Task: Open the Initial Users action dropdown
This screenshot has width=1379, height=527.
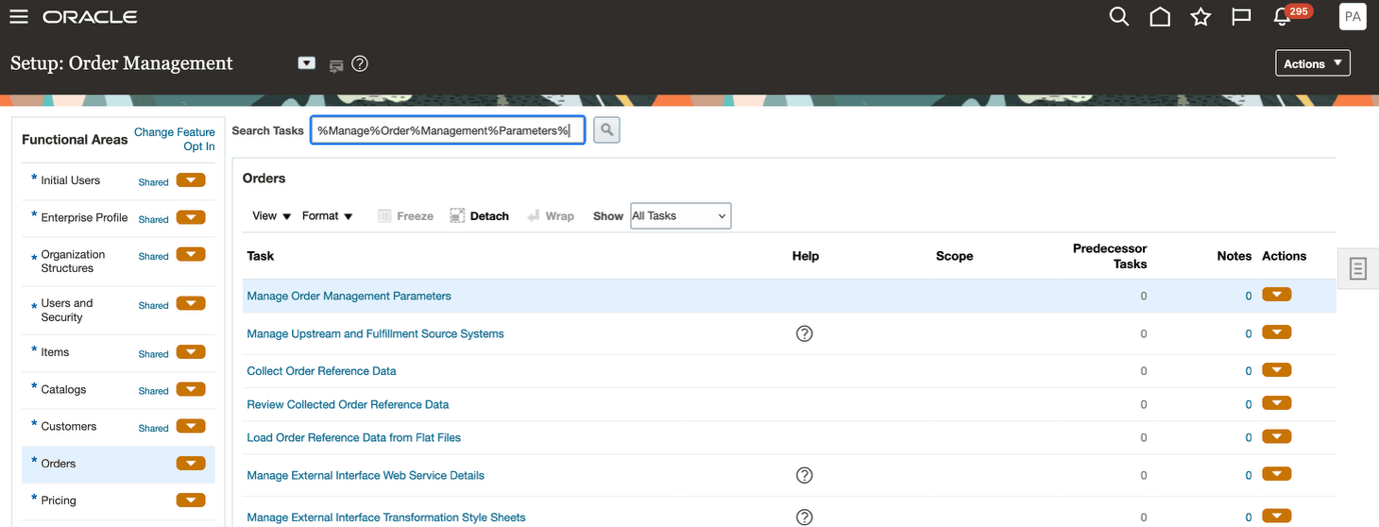Action: coord(191,180)
